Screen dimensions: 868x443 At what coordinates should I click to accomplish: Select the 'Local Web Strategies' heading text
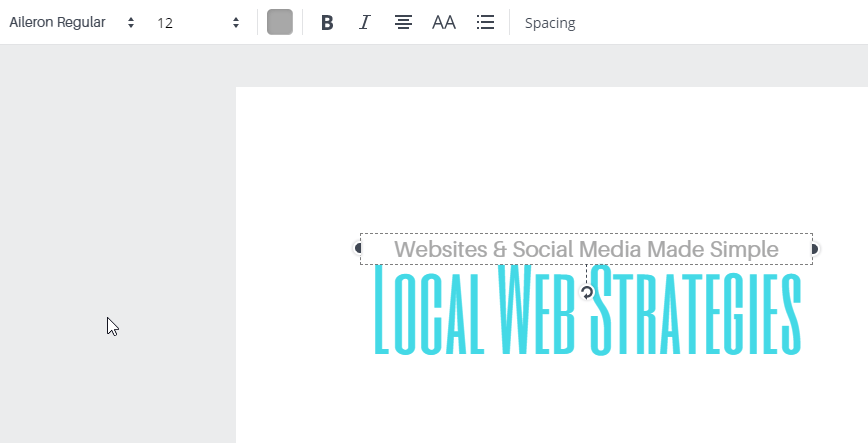click(588, 311)
